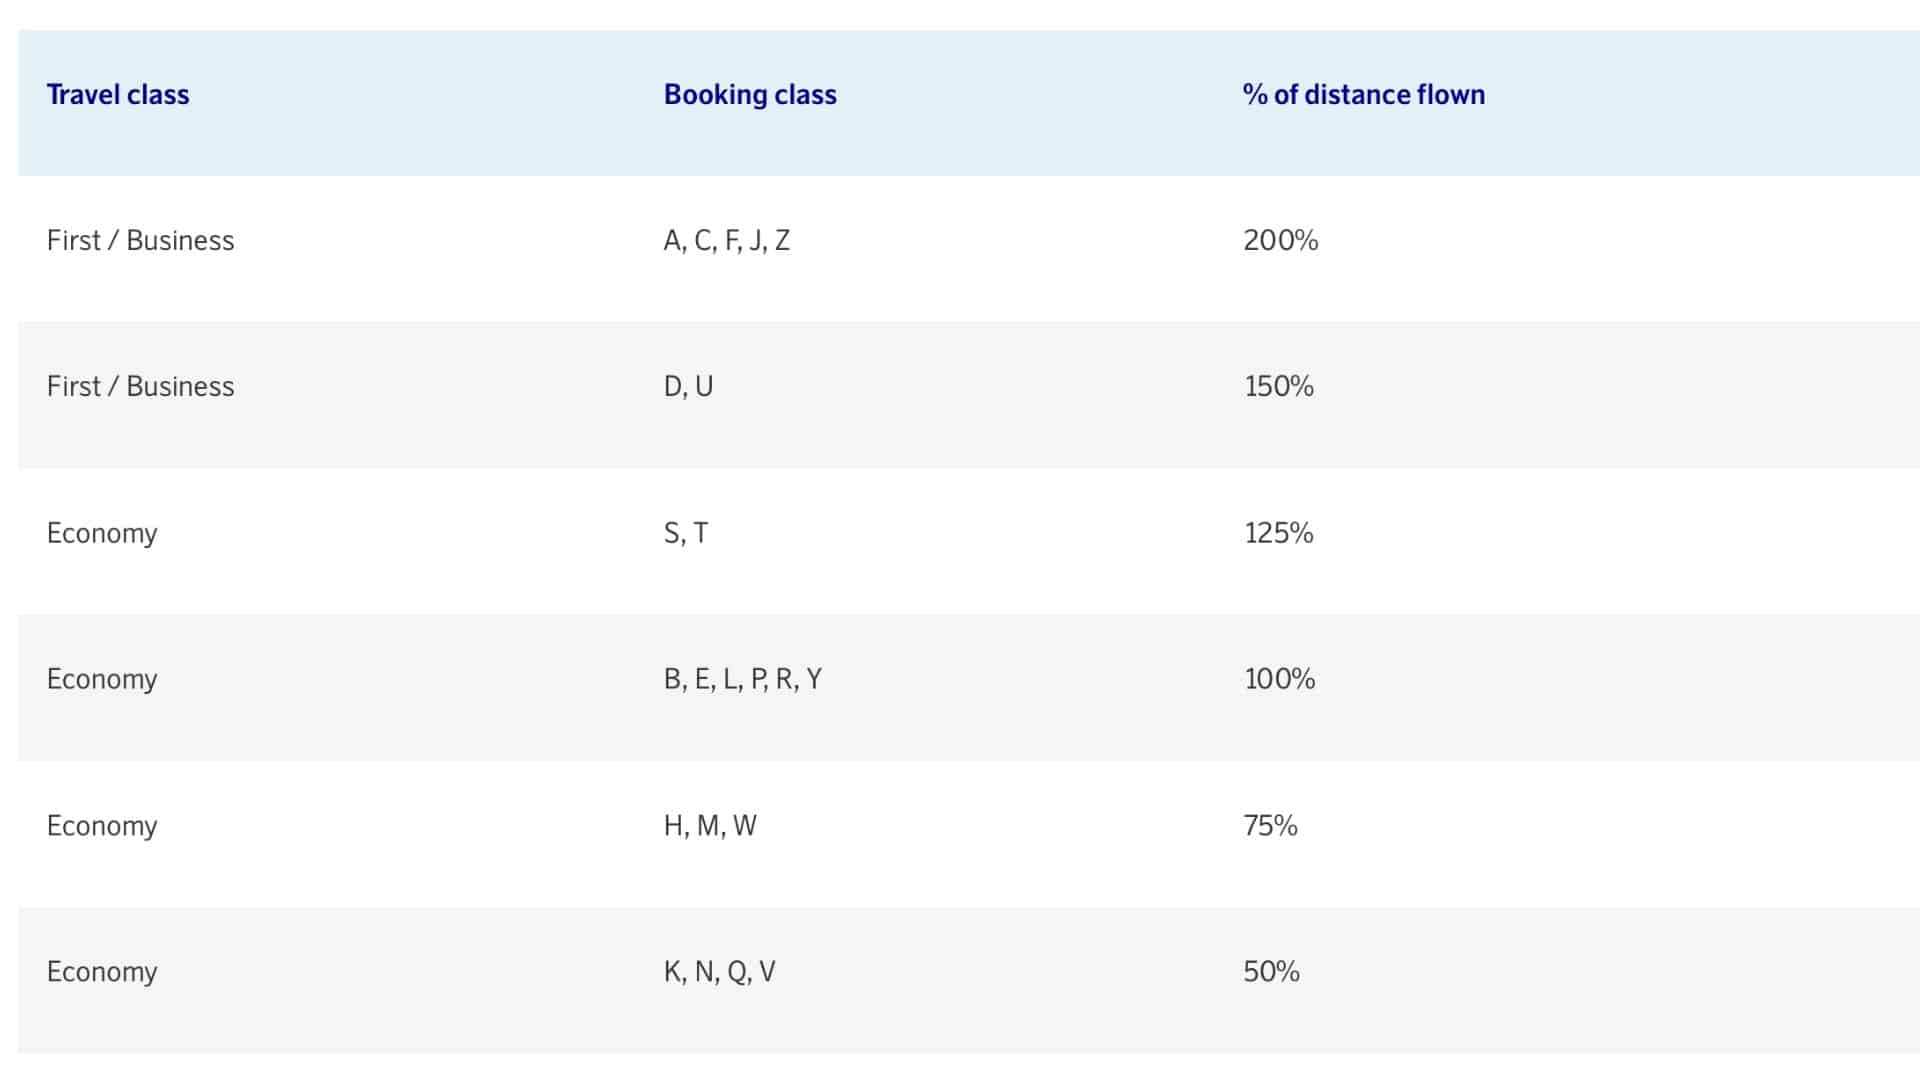Click the Travel class column header
This screenshot has height=1080, width=1920.
pos(118,94)
